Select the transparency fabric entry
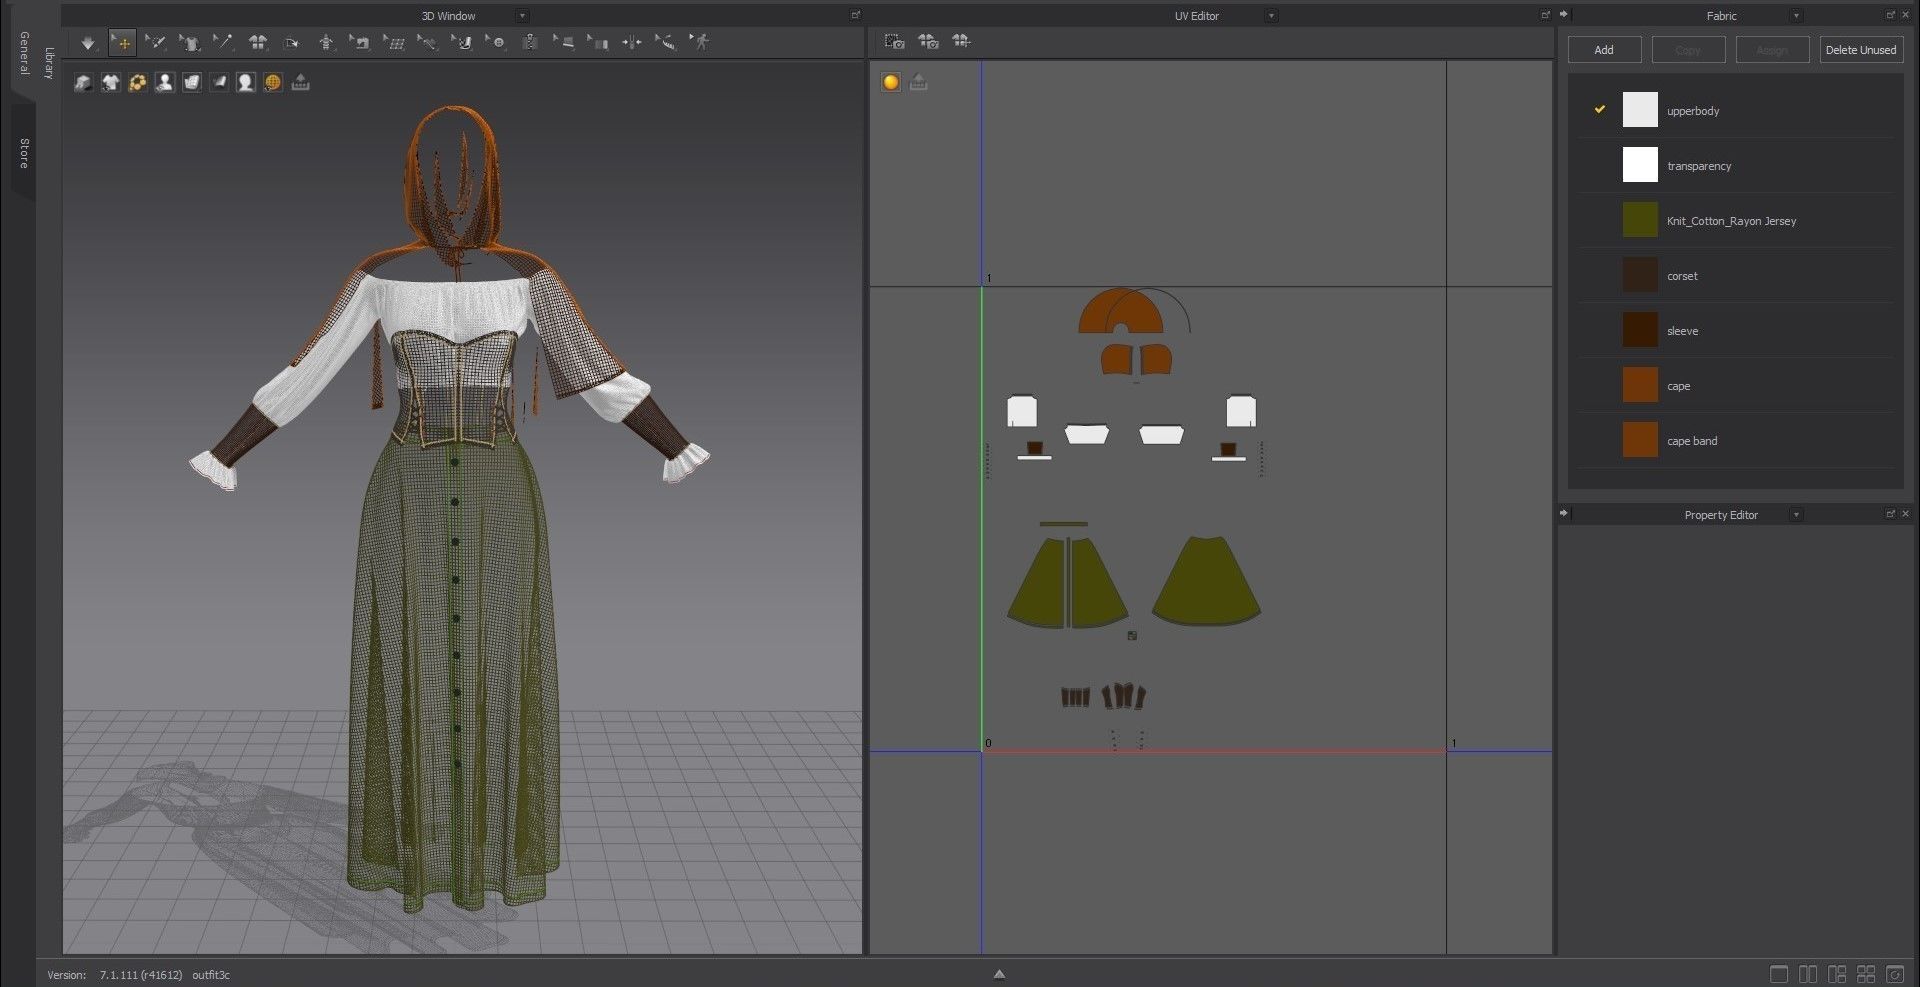The height and width of the screenshot is (987, 1920). tap(1735, 165)
